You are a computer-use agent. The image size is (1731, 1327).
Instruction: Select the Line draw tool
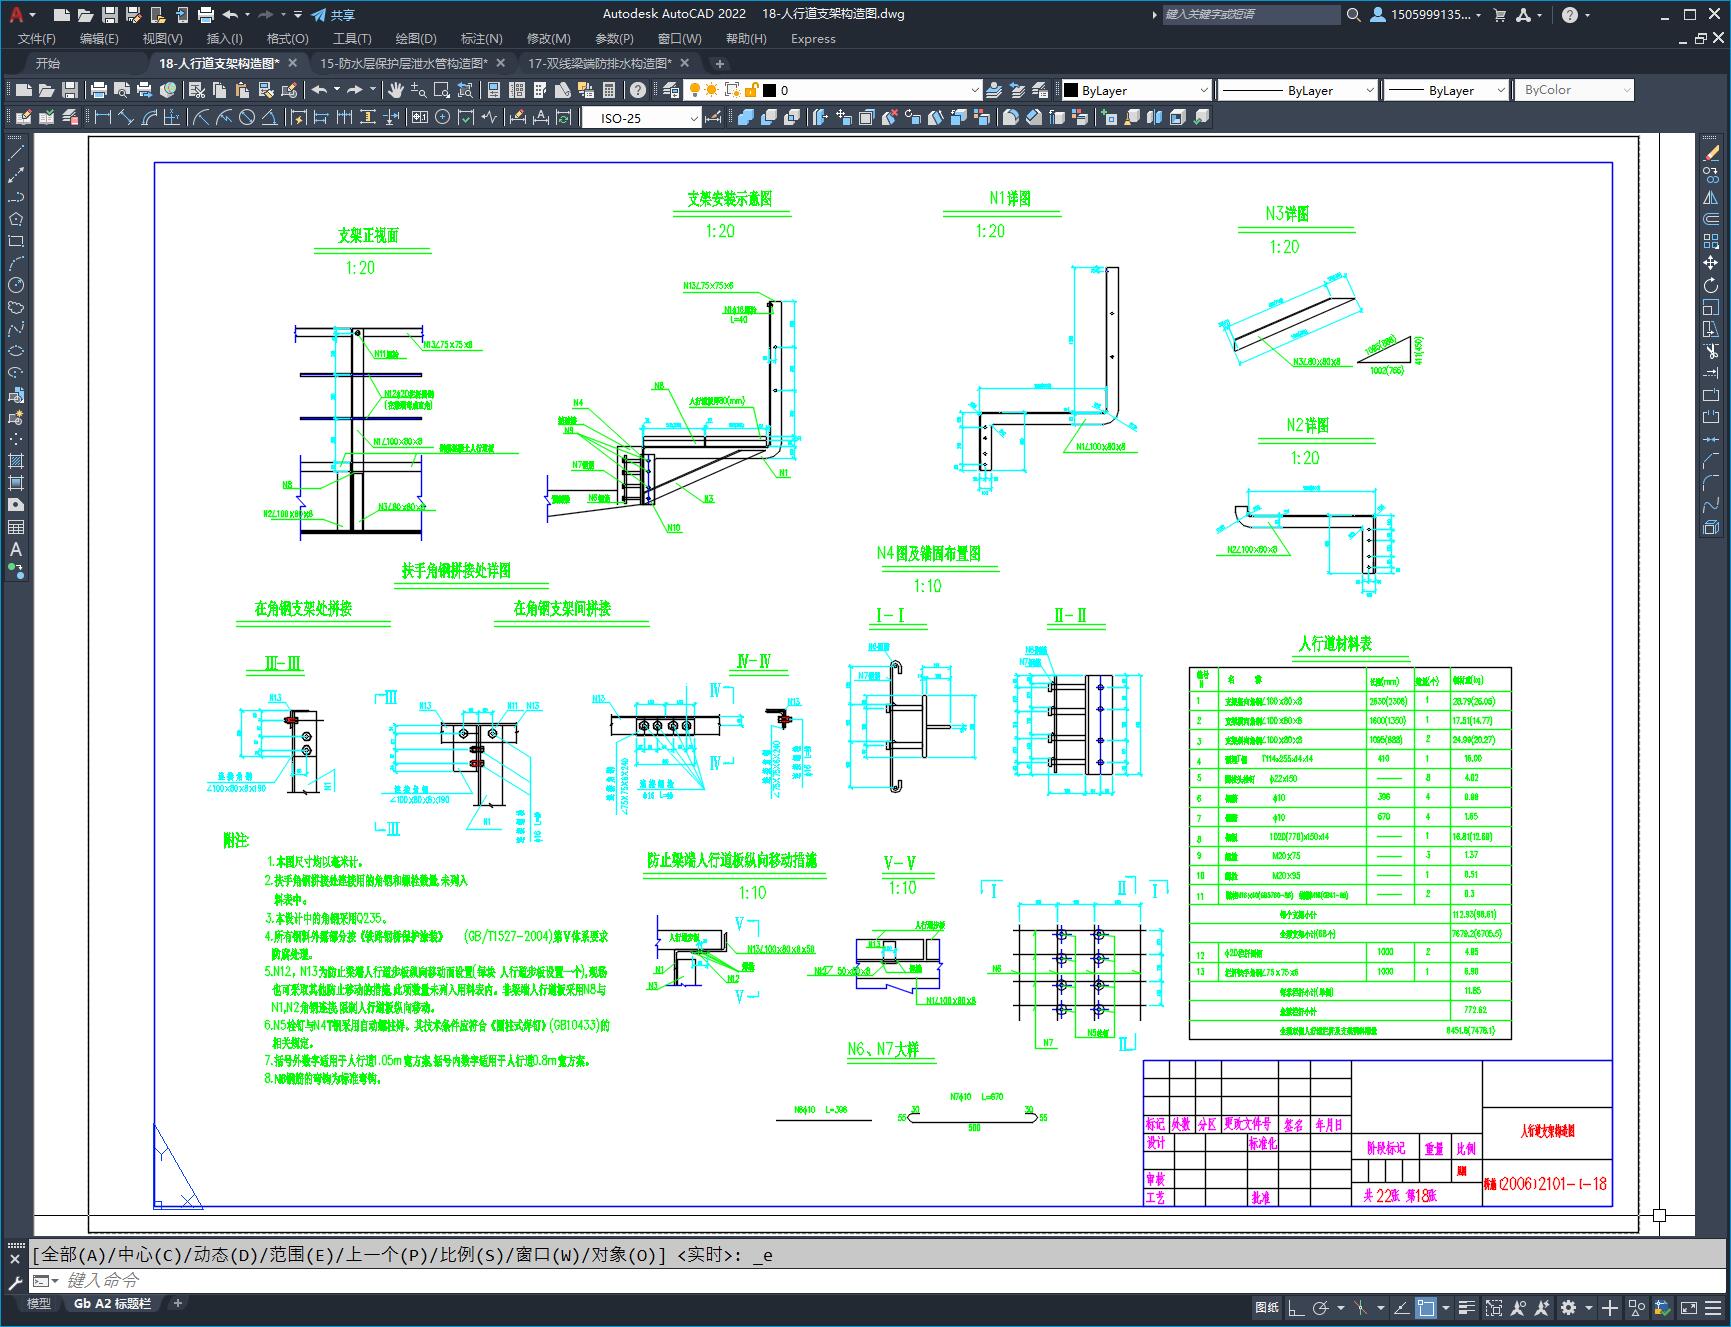click(16, 153)
